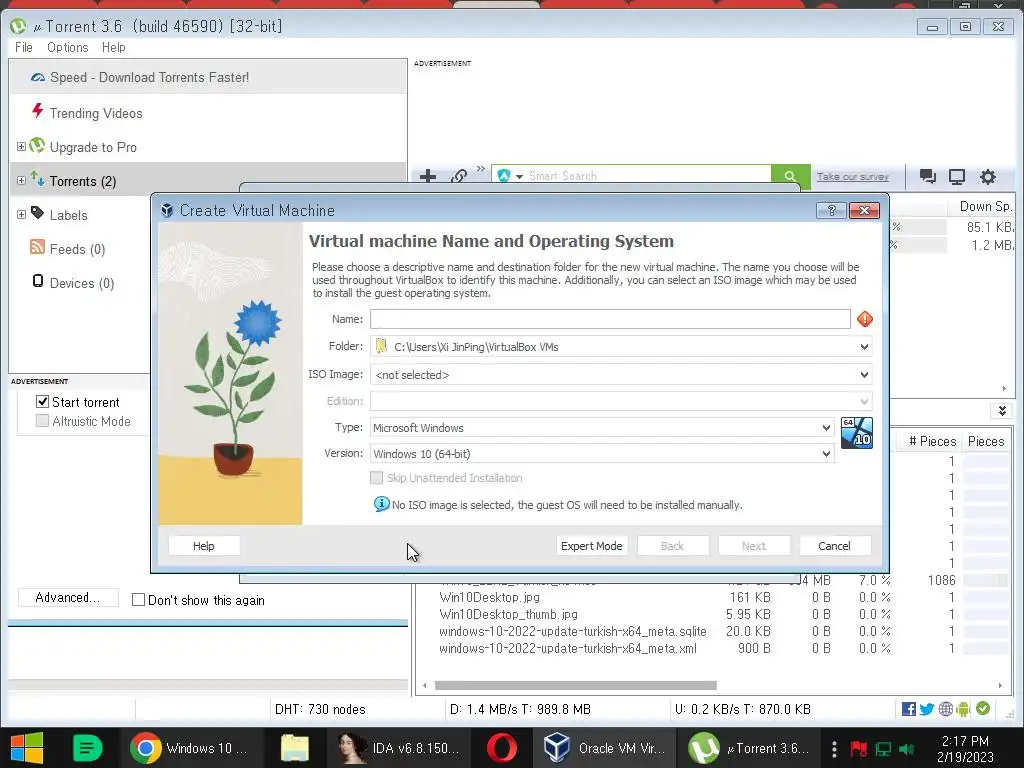Viewport: 1024px width, 768px height.
Task: Cancel the Create Virtual Machine dialog
Action: click(x=835, y=545)
